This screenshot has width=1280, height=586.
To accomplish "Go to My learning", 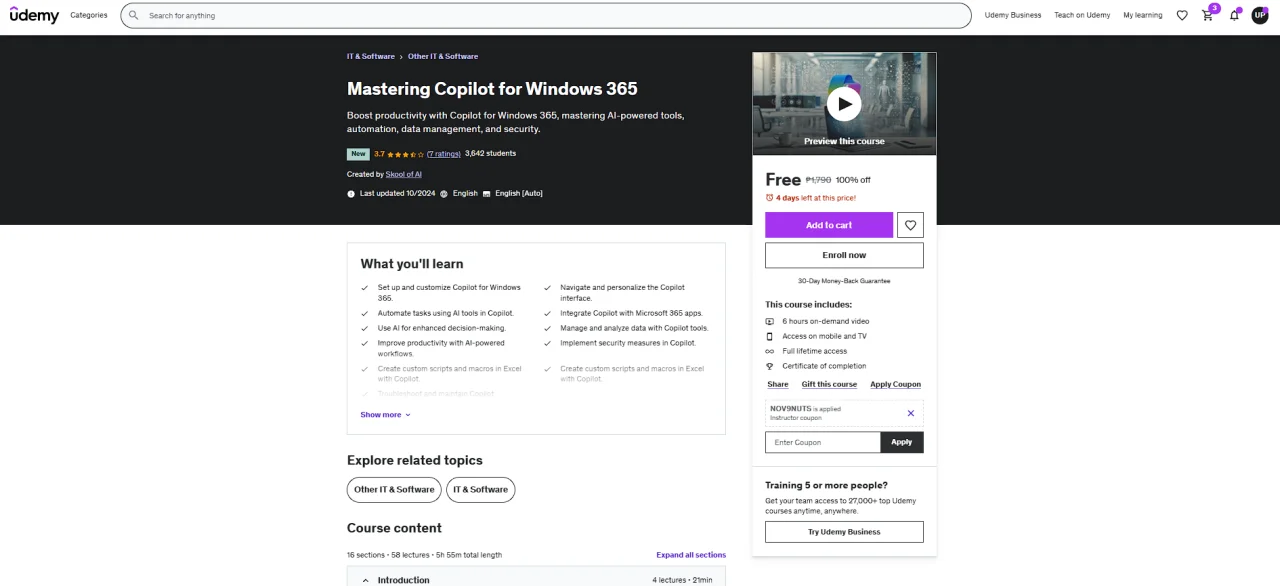I will coord(1143,15).
